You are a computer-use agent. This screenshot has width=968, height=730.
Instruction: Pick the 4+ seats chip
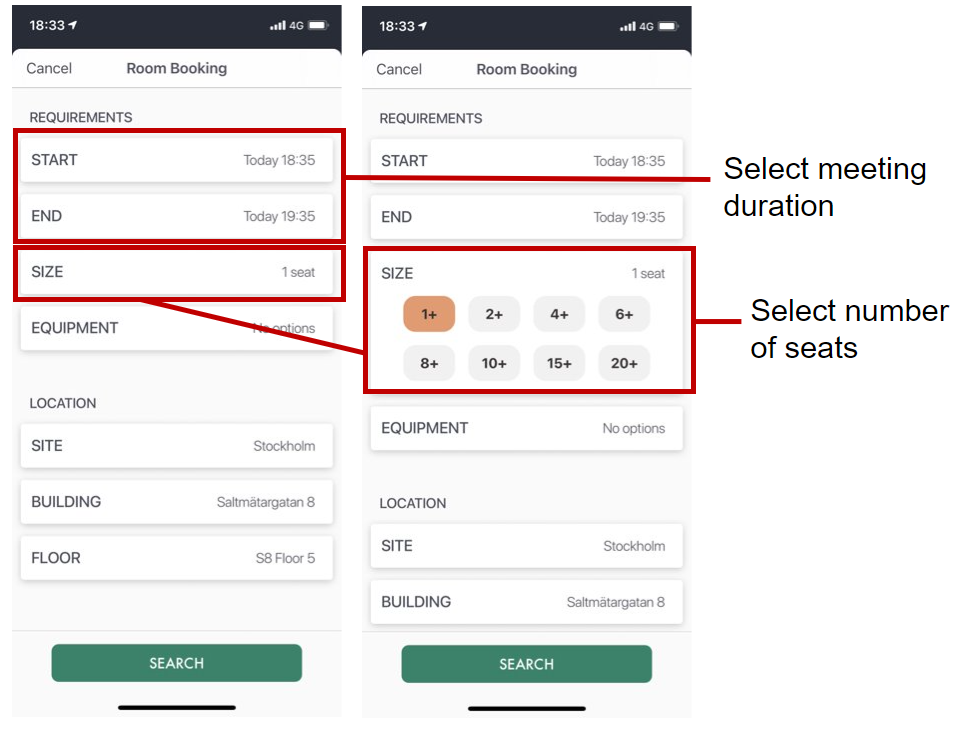(559, 314)
